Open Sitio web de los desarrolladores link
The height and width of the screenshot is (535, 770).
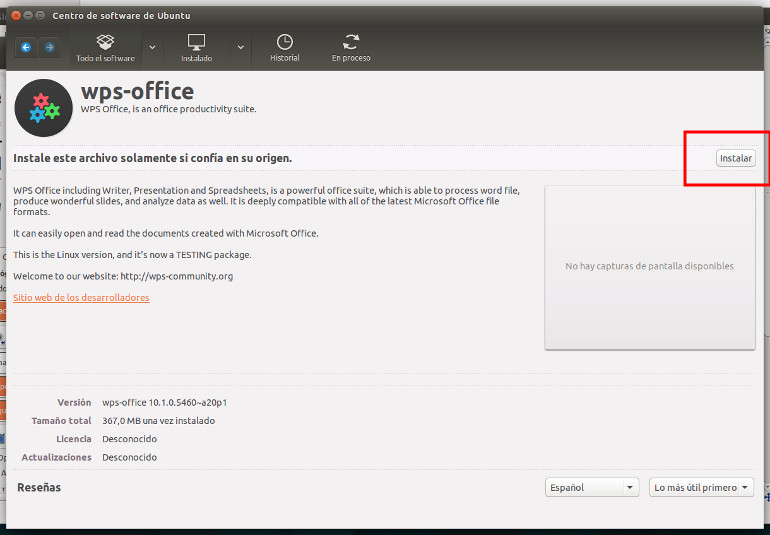click(x=81, y=297)
